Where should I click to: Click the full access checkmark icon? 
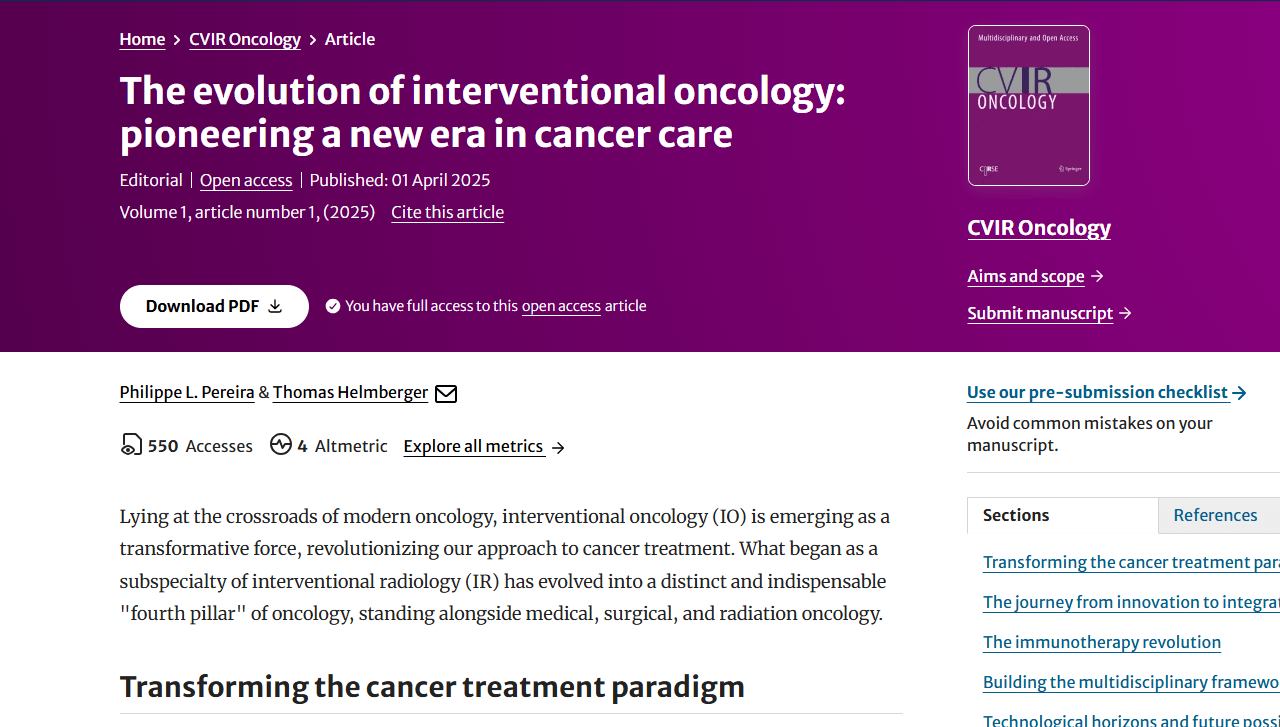click(333, 306)
